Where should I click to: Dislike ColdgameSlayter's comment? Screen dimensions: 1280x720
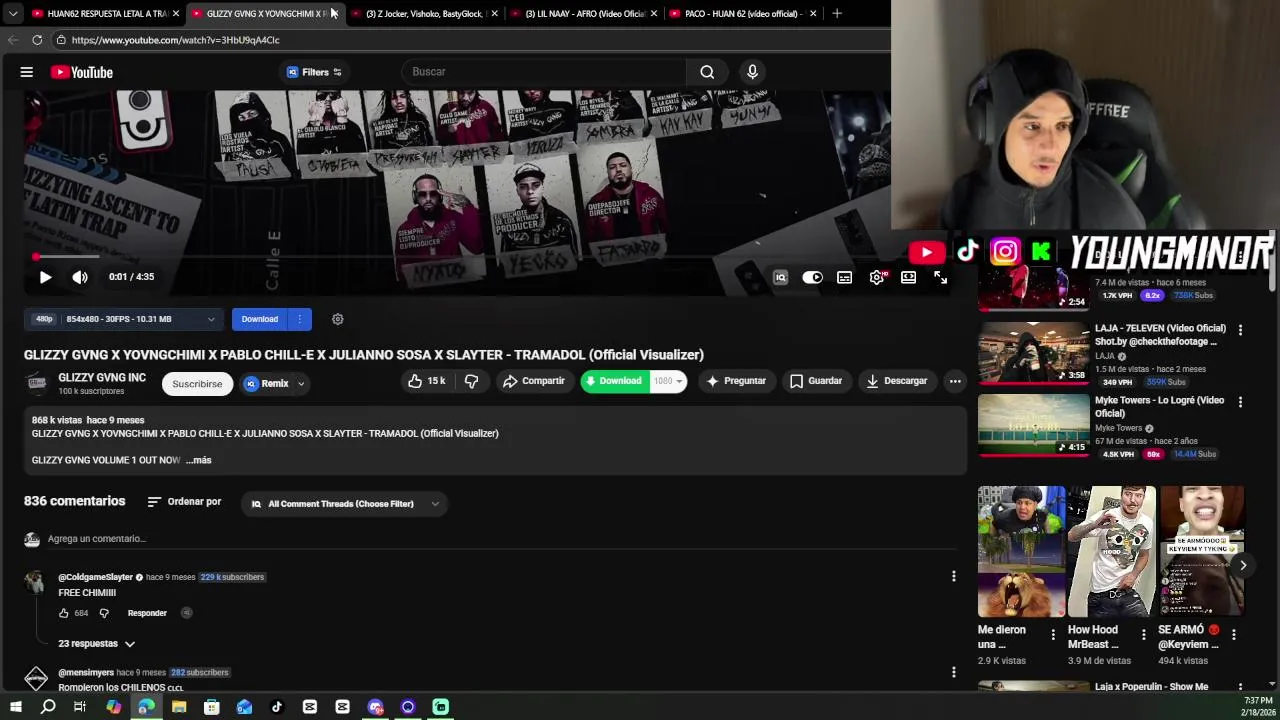tap(104, 613)
